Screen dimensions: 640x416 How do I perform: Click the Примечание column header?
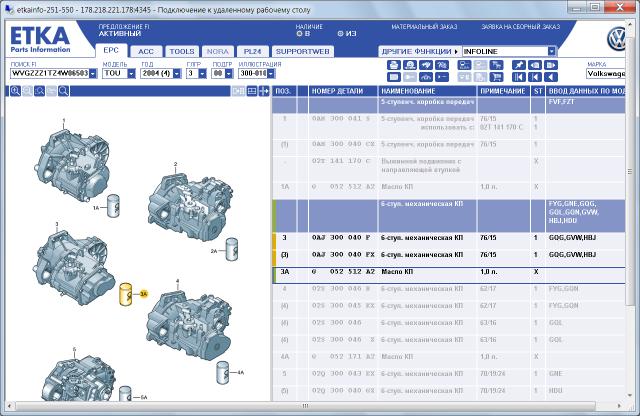[503, 91]
